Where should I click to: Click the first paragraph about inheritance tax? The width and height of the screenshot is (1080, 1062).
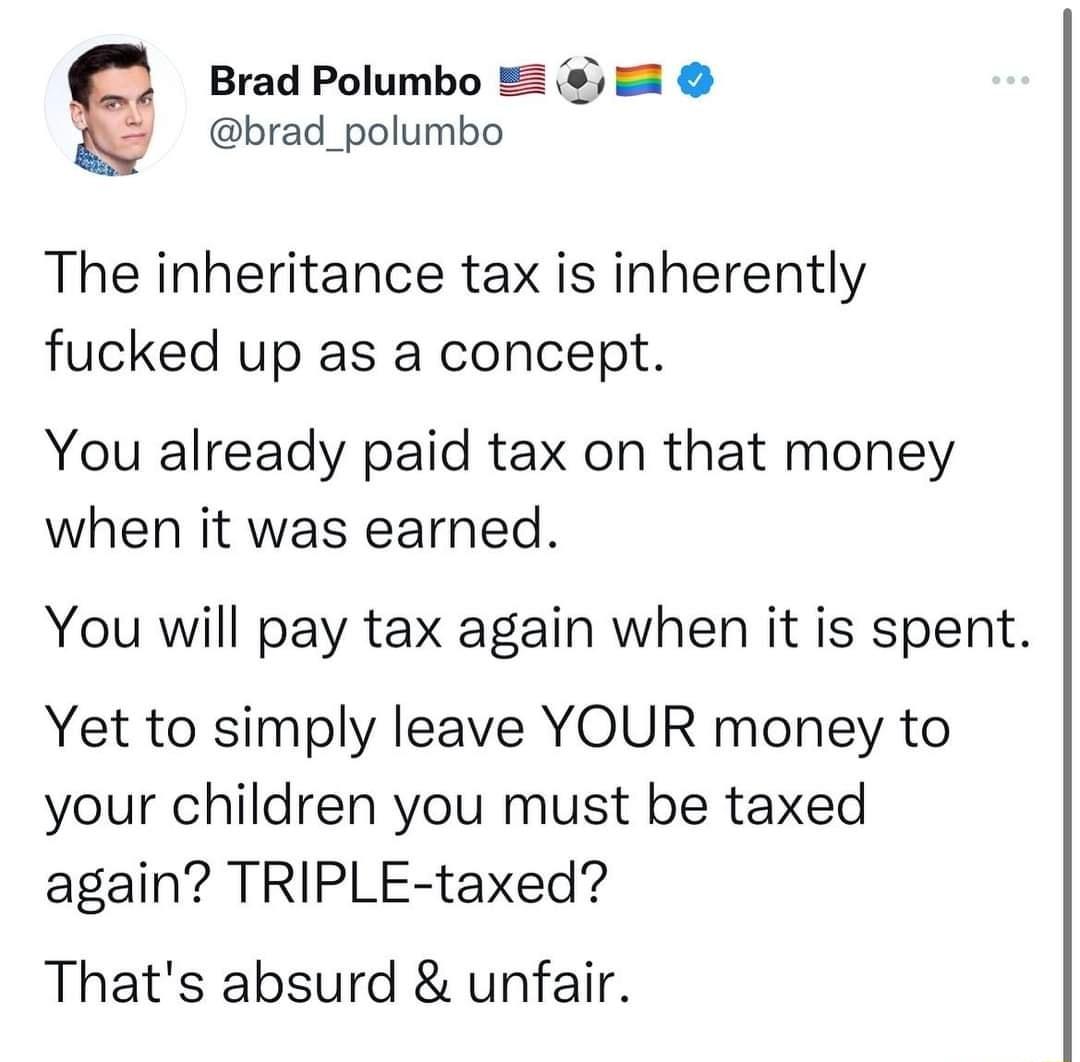[x=455, y=312]
